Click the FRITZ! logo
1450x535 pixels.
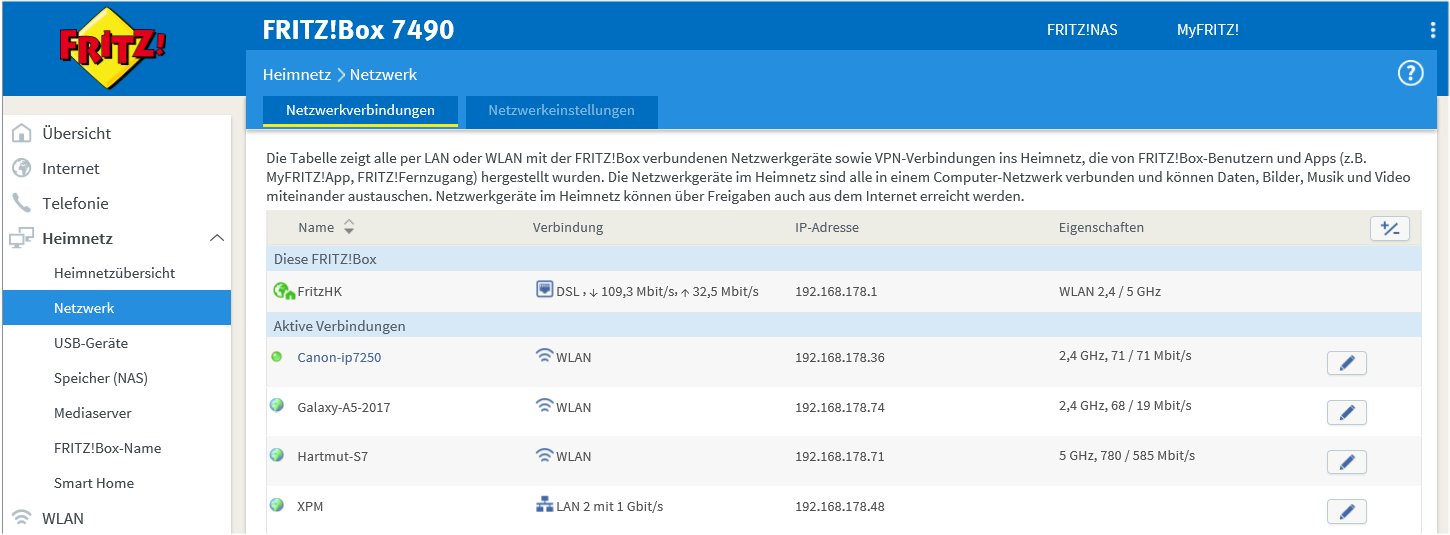112,46
